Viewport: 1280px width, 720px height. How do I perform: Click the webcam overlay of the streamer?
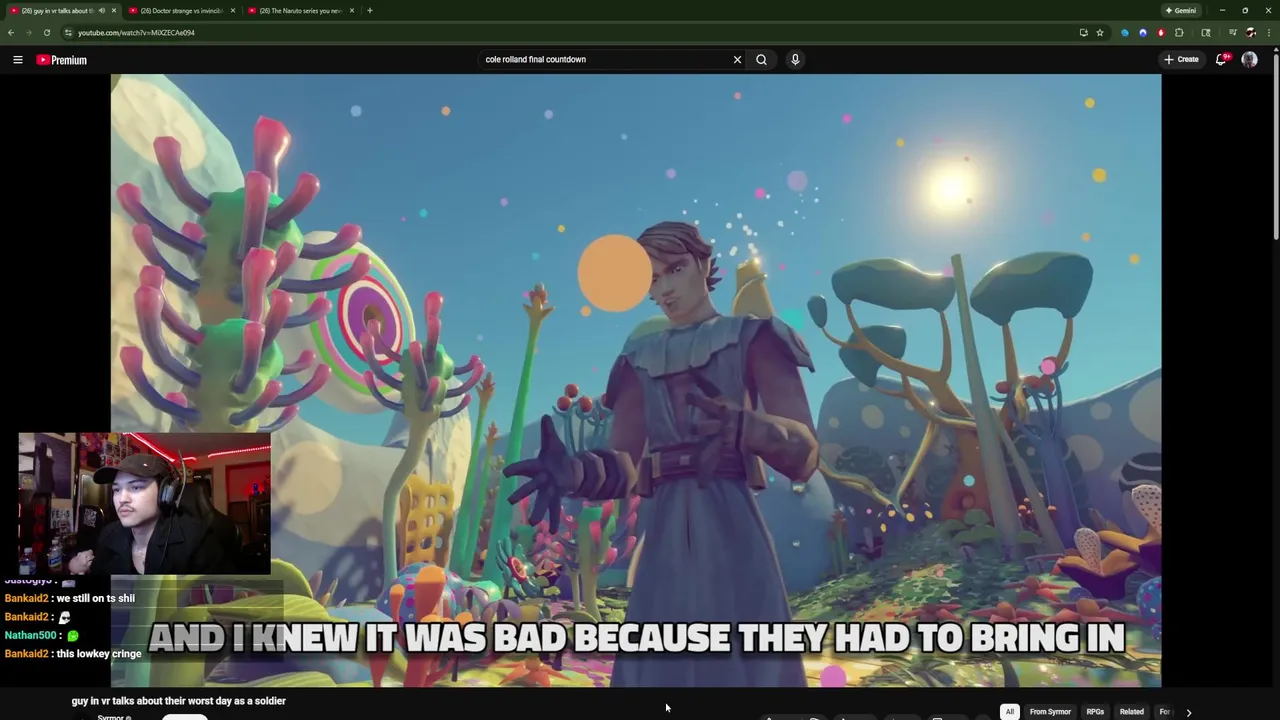144,504
